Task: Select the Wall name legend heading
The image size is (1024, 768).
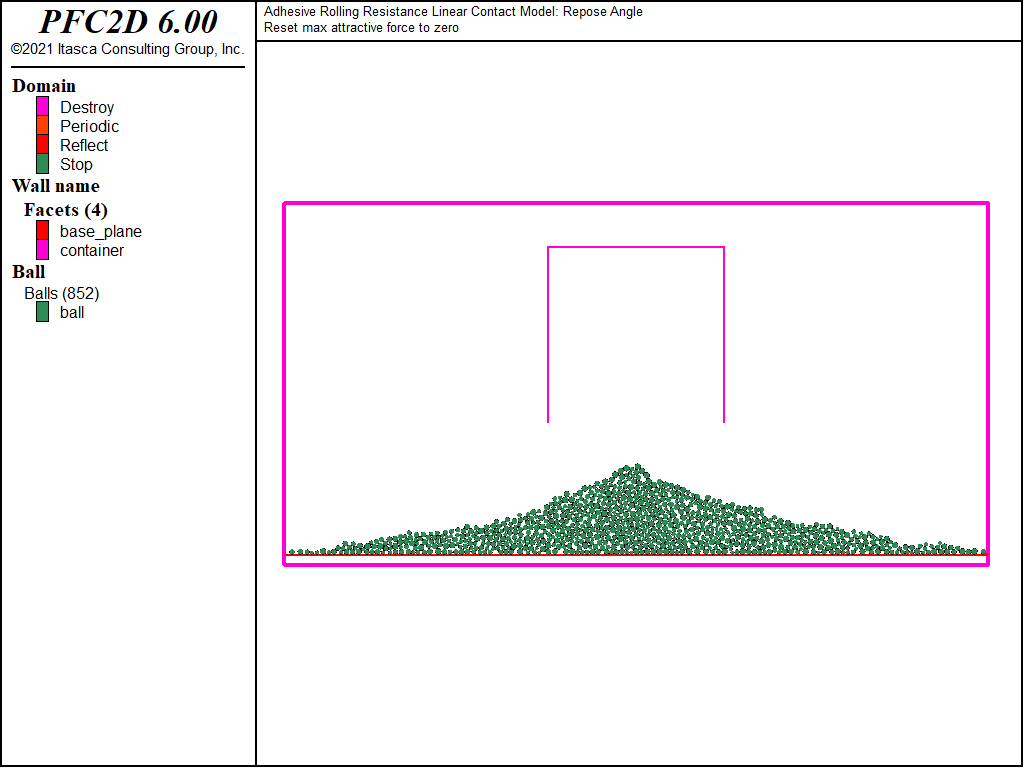Action: [56, 186]
